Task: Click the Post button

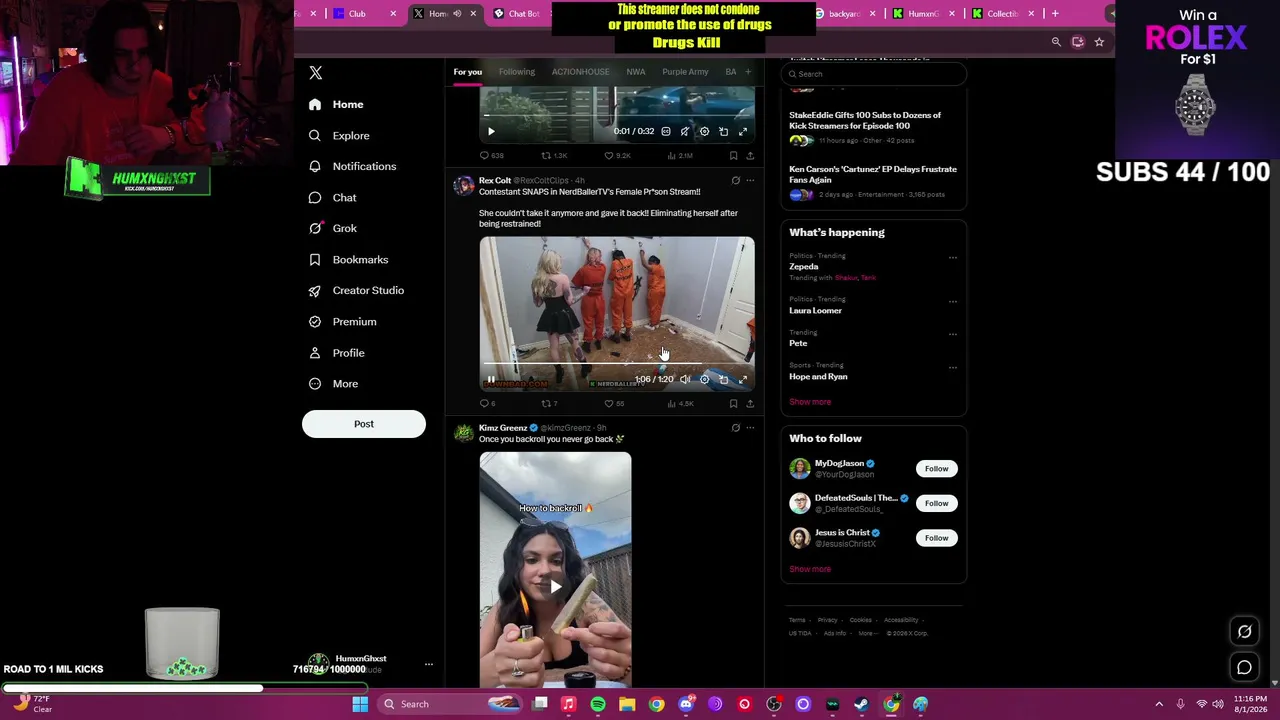Action: point(364,424)
